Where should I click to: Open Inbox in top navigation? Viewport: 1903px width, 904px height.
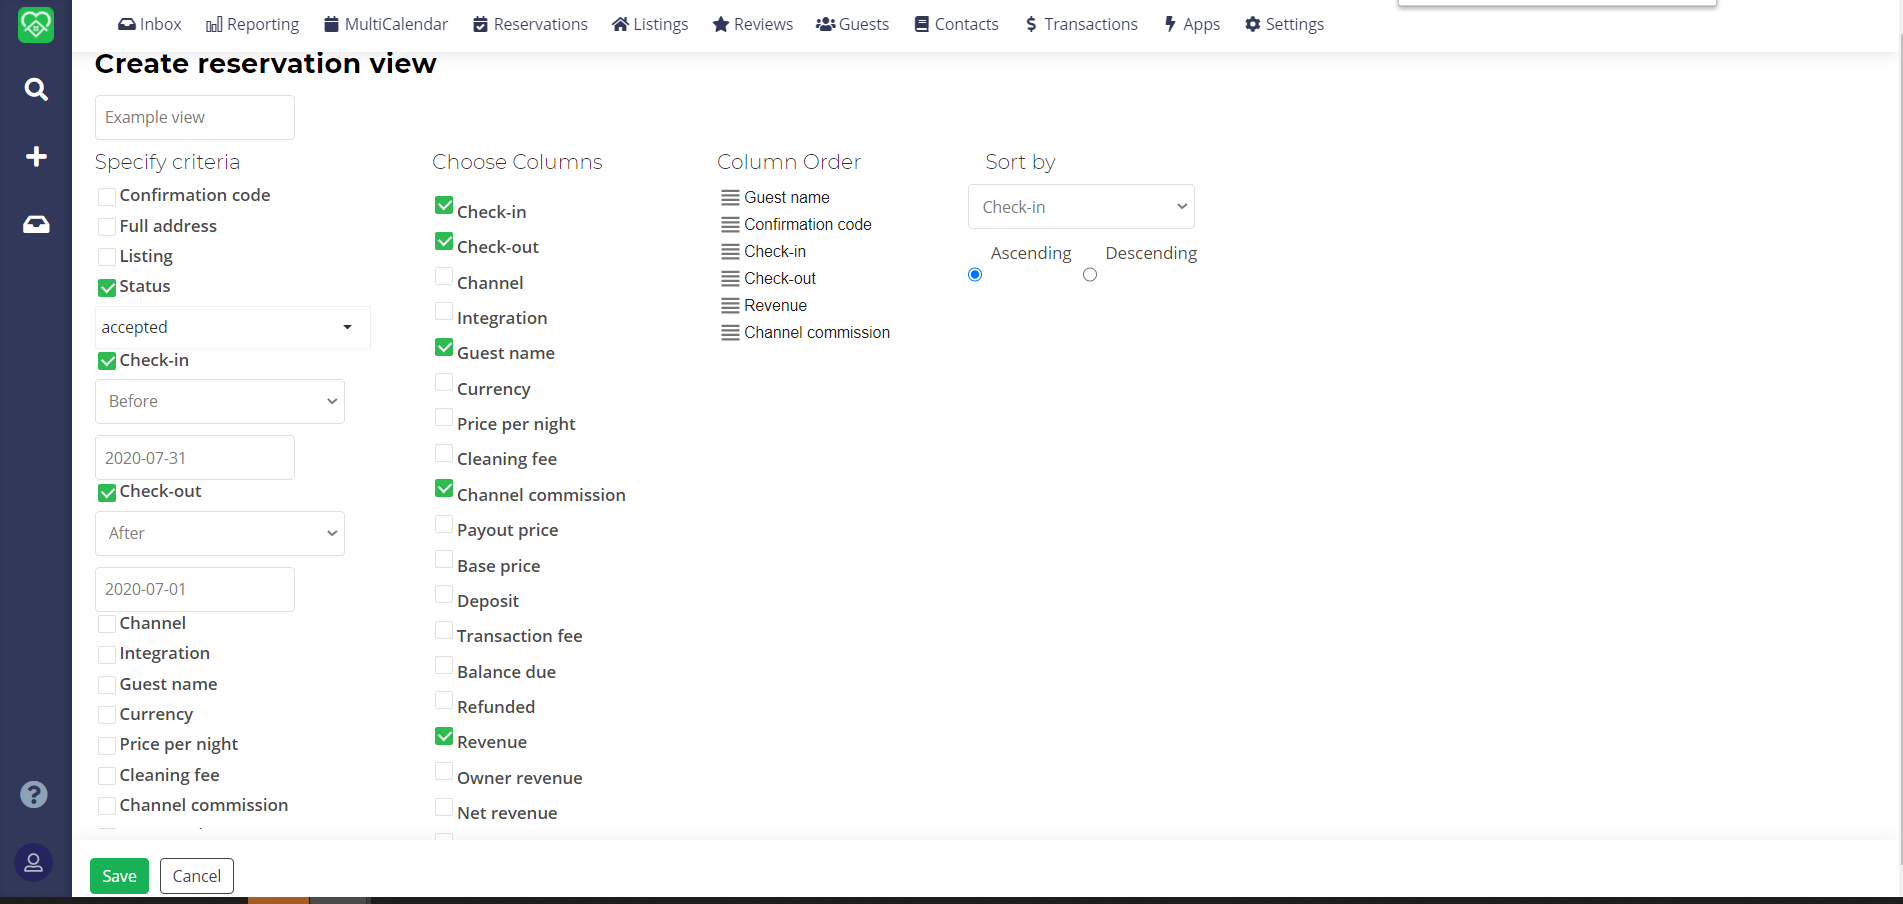(x=149, y=24)
